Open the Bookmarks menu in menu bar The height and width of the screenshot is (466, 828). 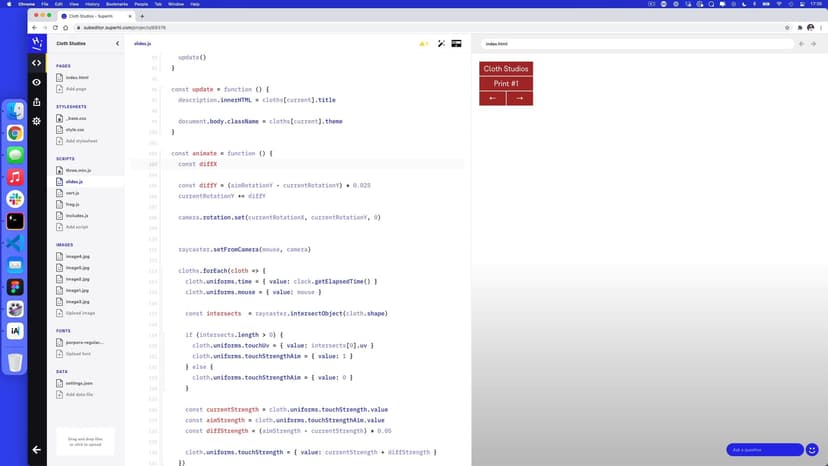(119, 4)
